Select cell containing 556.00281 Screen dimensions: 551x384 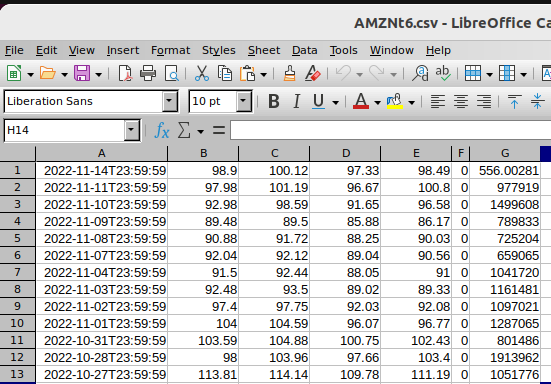point(505,170)
